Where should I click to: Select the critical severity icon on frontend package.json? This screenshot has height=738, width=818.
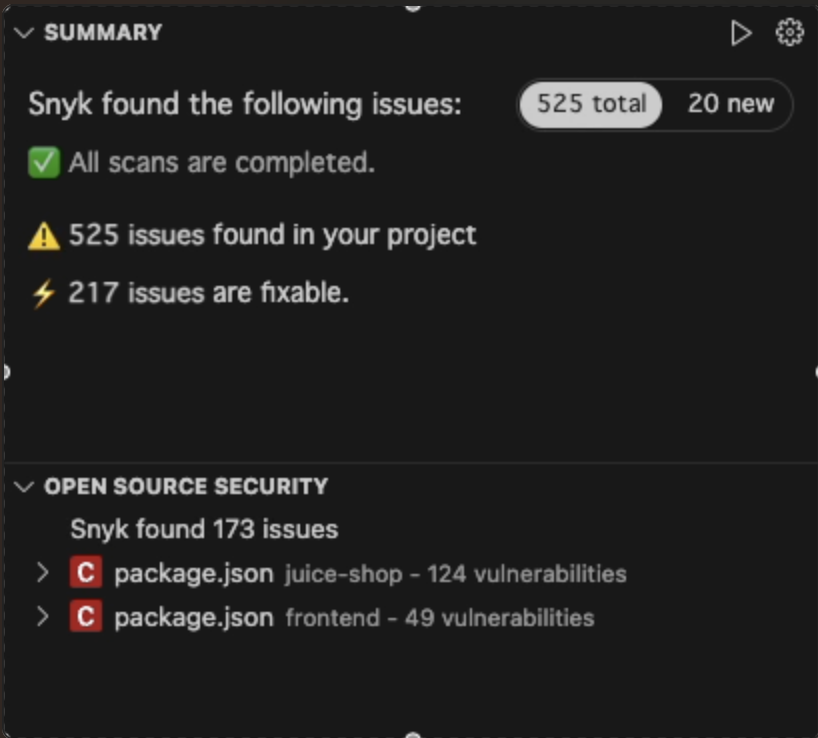pos(88,617)
